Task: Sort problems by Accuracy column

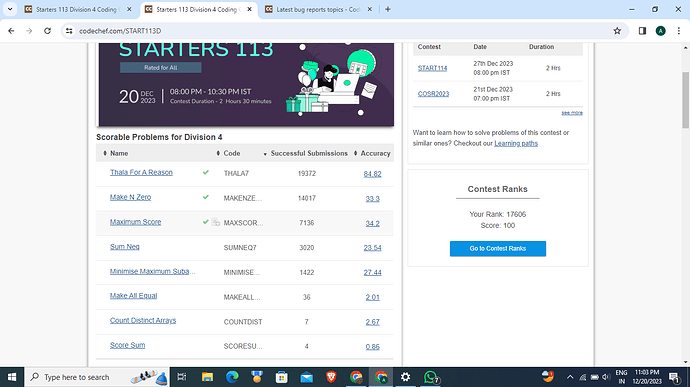Action: pos(372,153)
